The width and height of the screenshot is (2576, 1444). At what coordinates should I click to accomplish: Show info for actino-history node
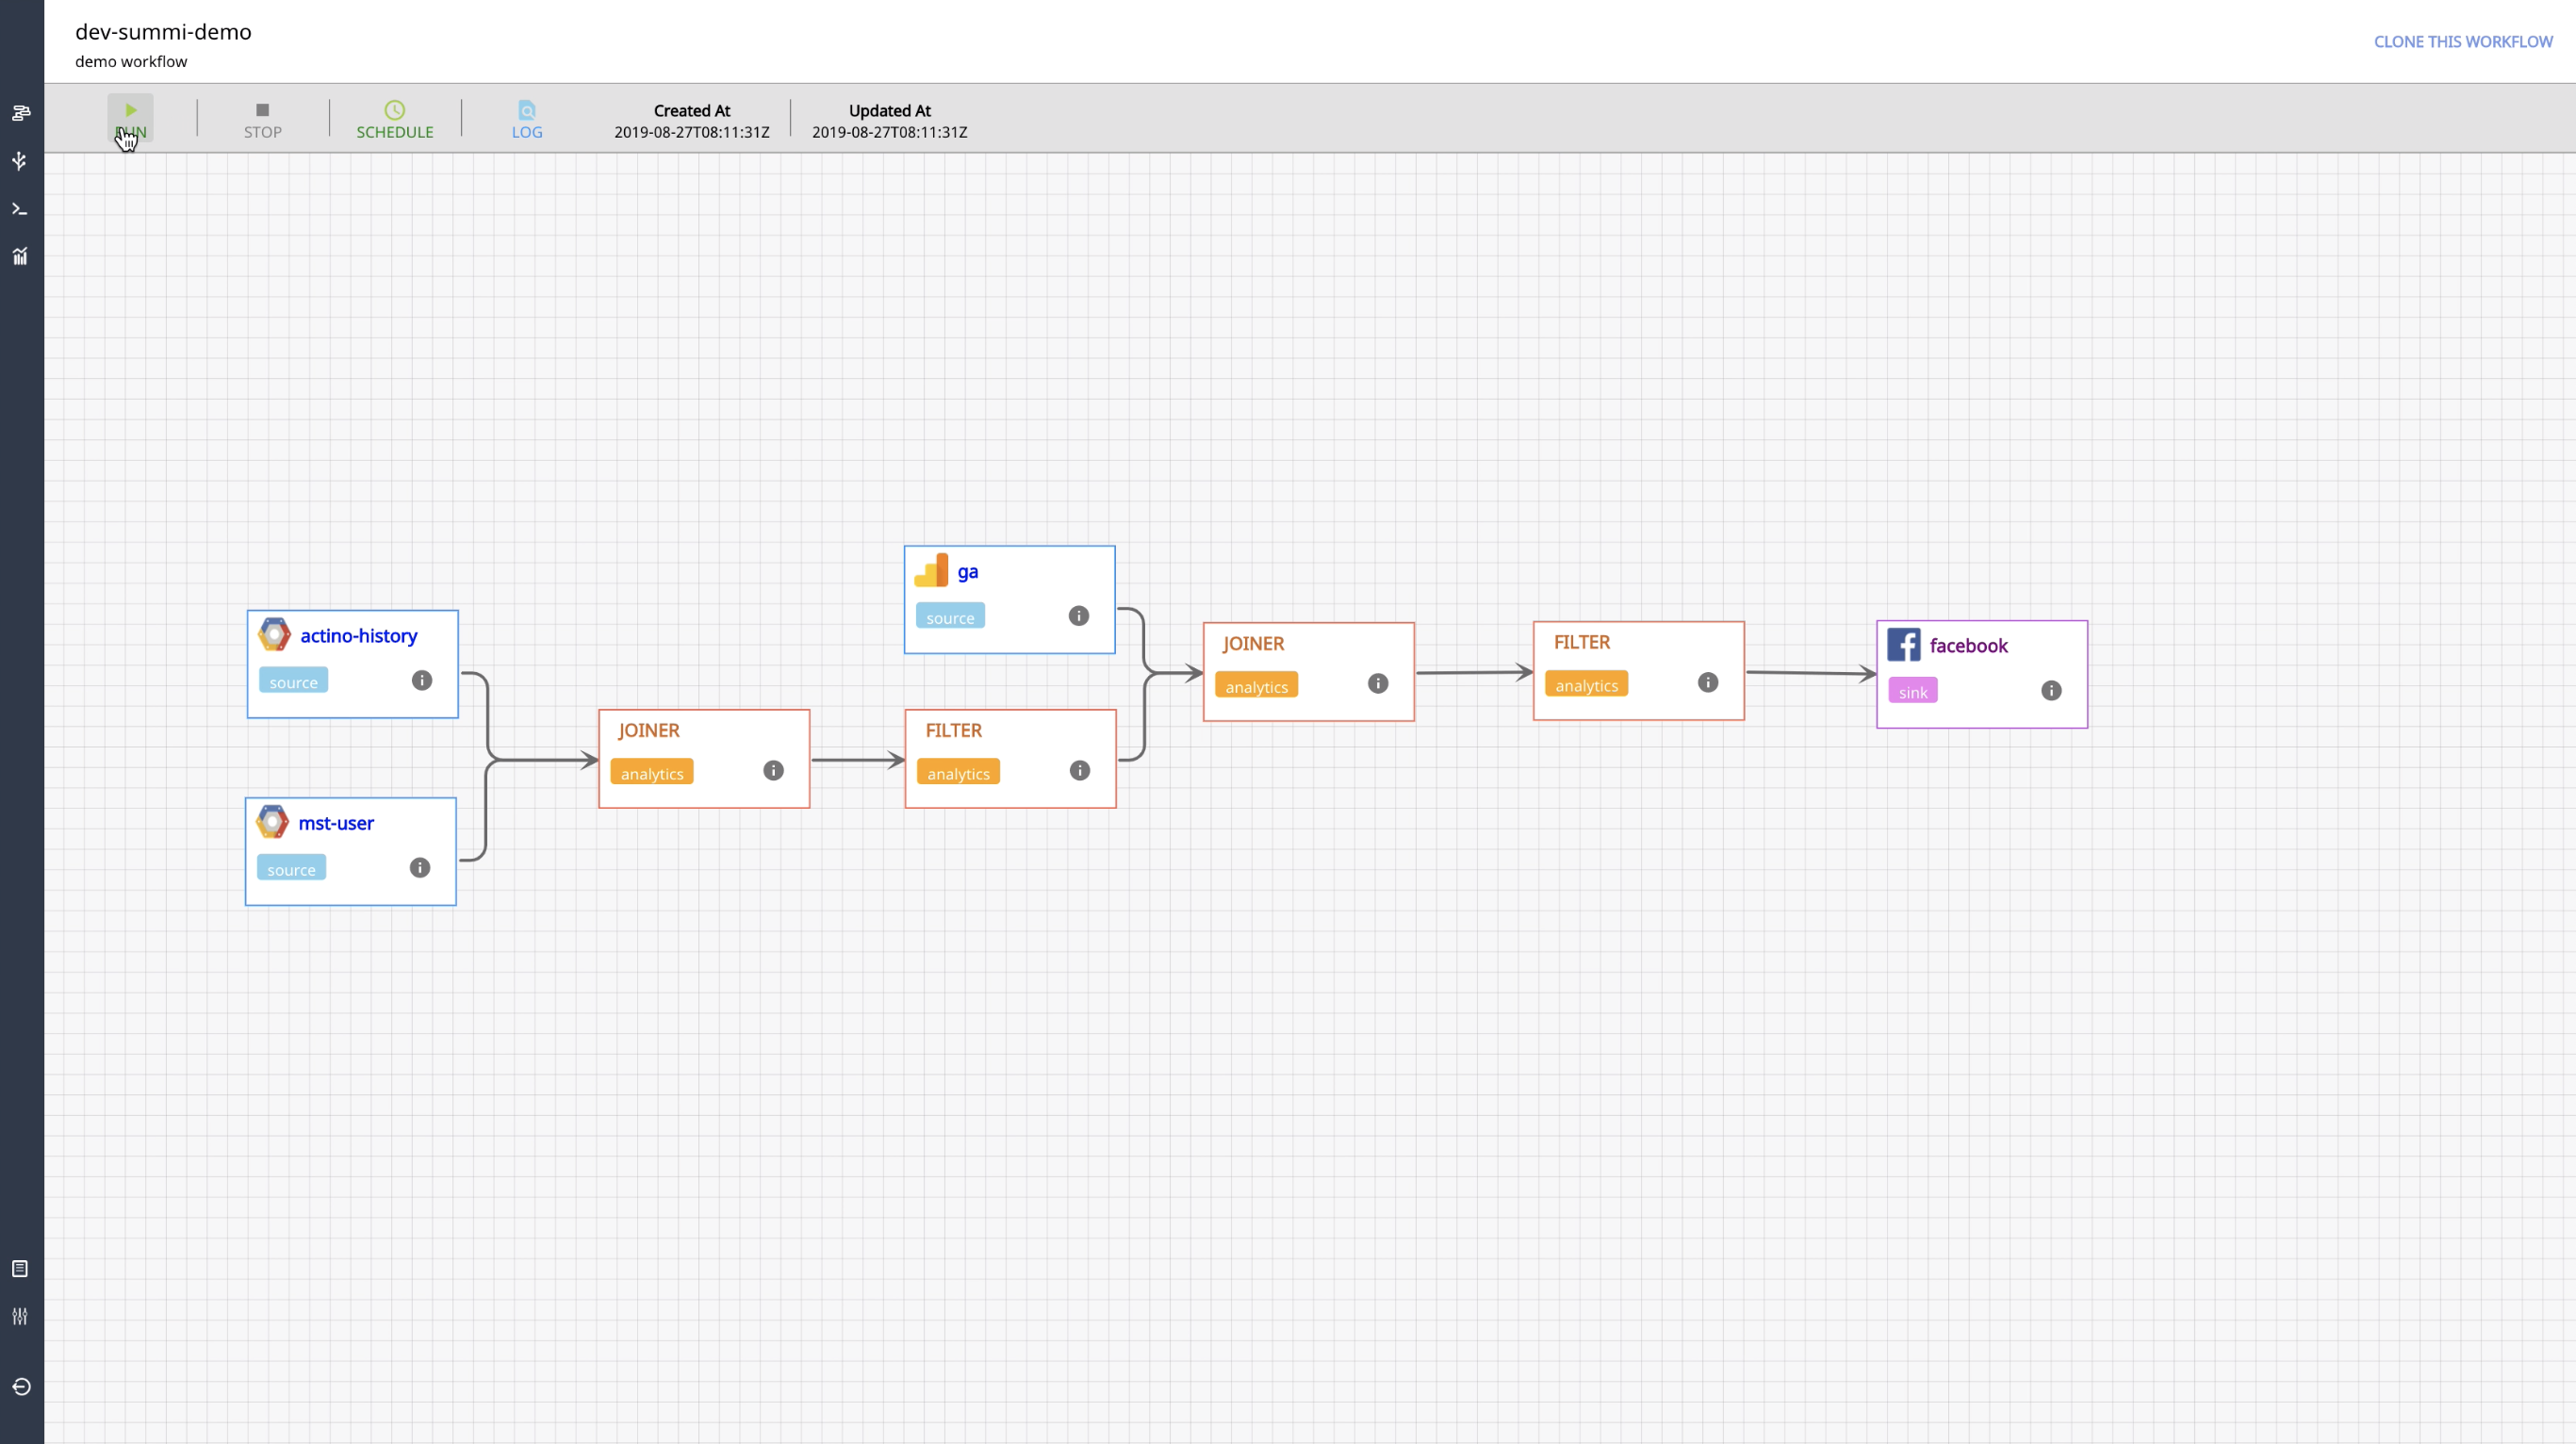coord(422,680)
